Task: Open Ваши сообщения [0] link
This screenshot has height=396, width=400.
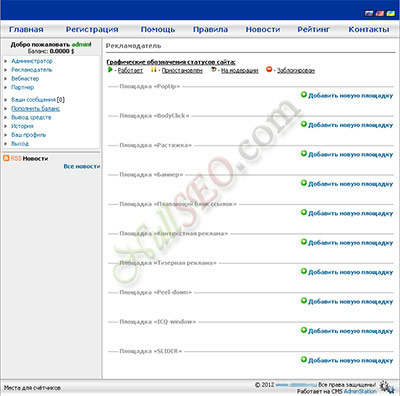Action: 38,100
